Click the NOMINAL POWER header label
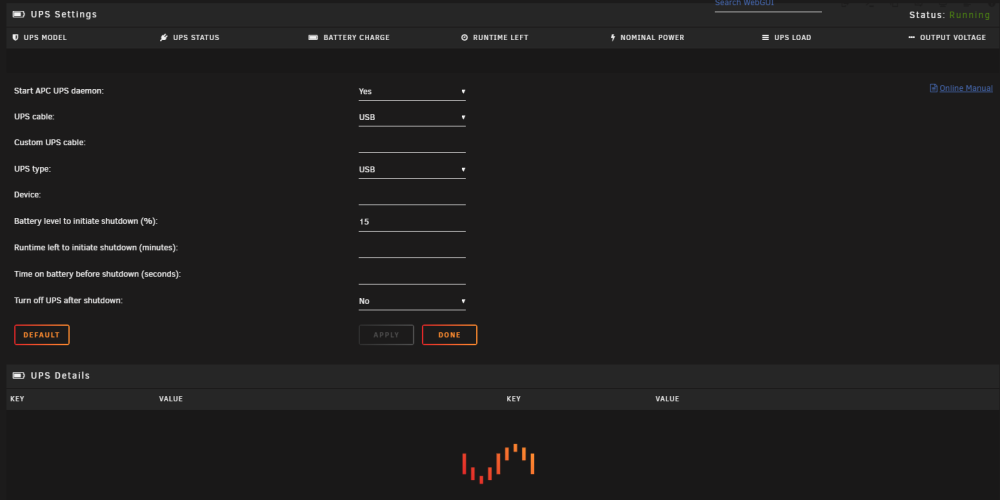This screenshot has width=1000, height=500. pyautogui.click(x=652, y=38)
